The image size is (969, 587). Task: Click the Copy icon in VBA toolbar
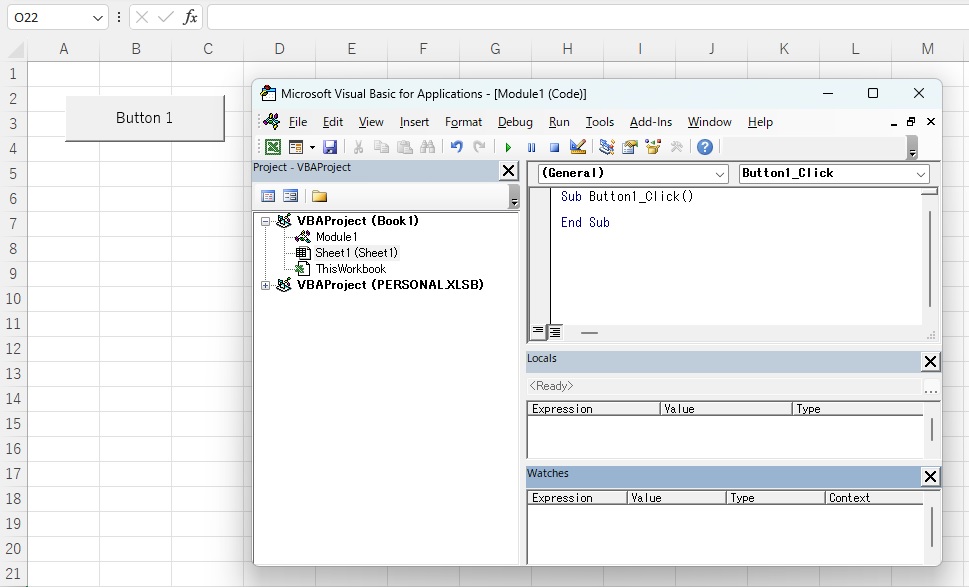click(x=381, y=147)
